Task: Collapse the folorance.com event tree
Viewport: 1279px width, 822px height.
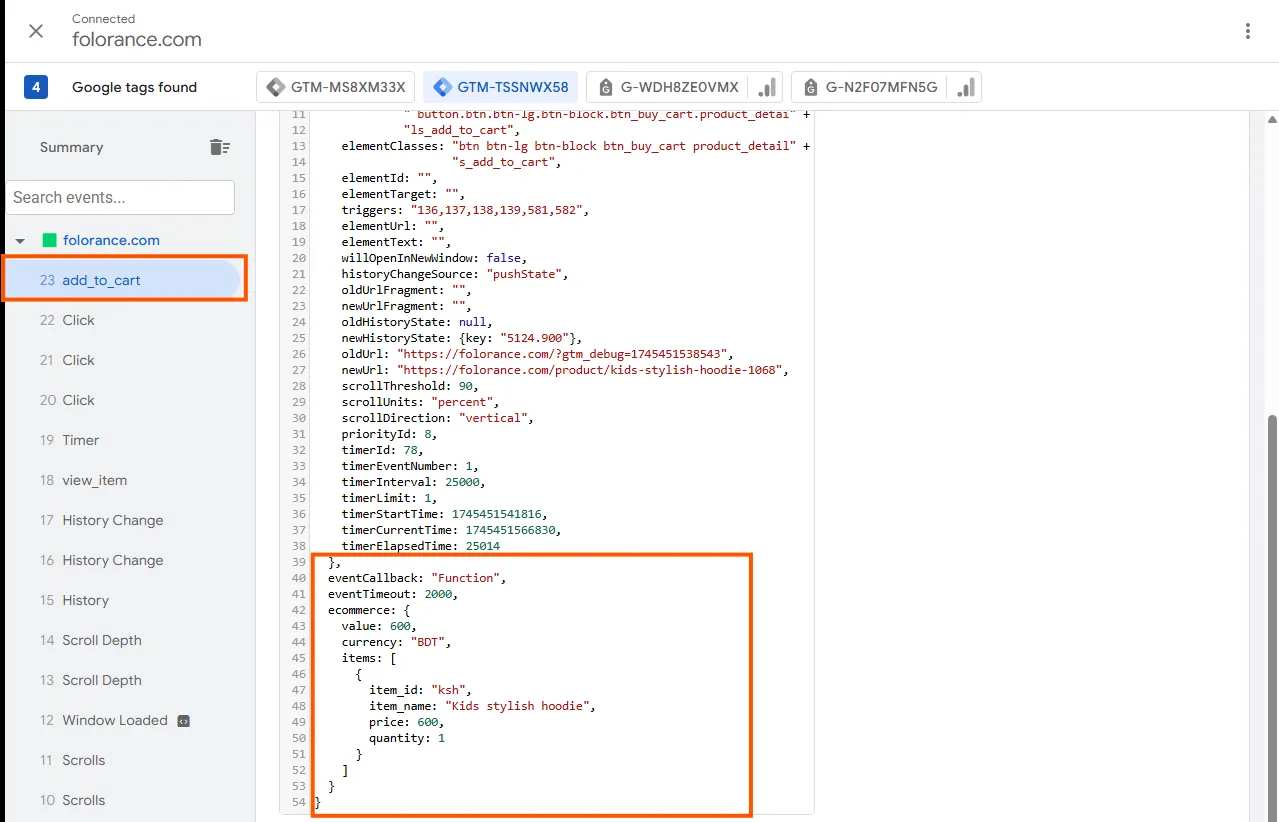Action: tap(20, 241)
